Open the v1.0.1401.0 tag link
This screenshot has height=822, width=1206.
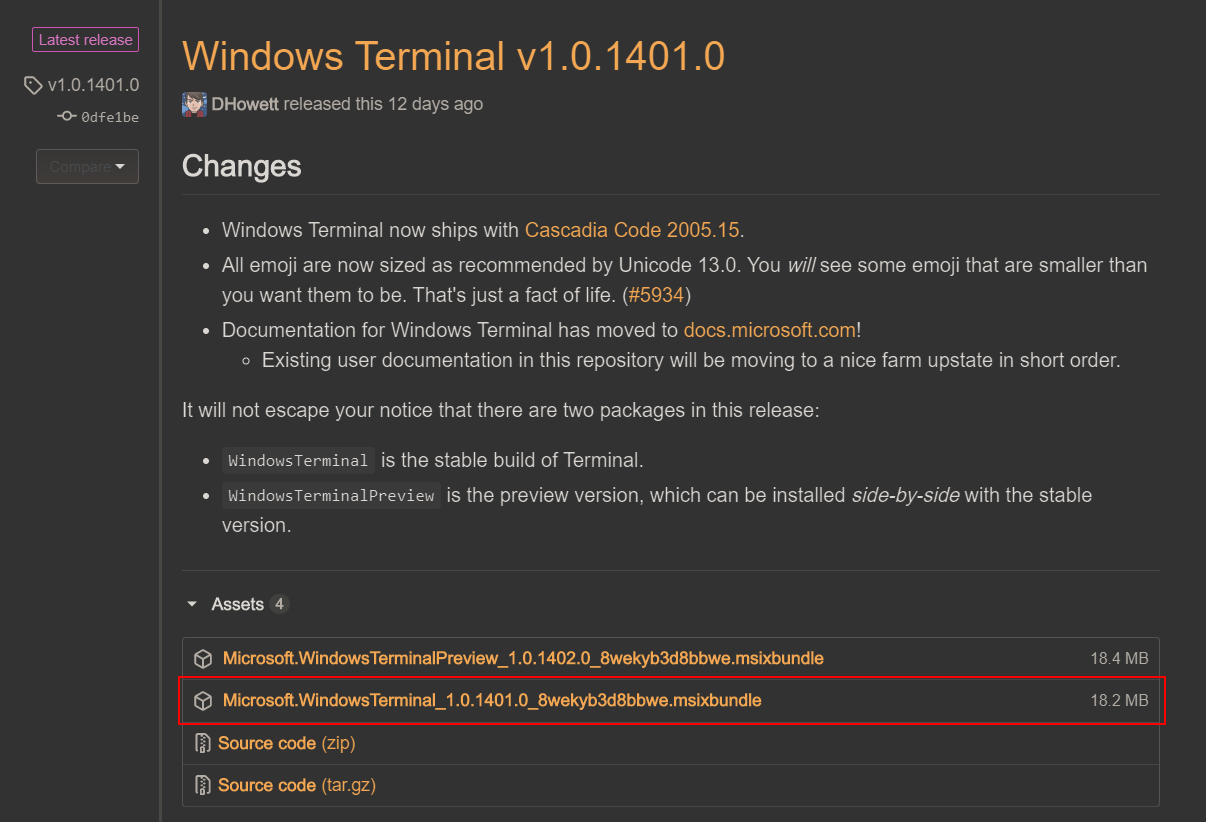pos(93,85)
